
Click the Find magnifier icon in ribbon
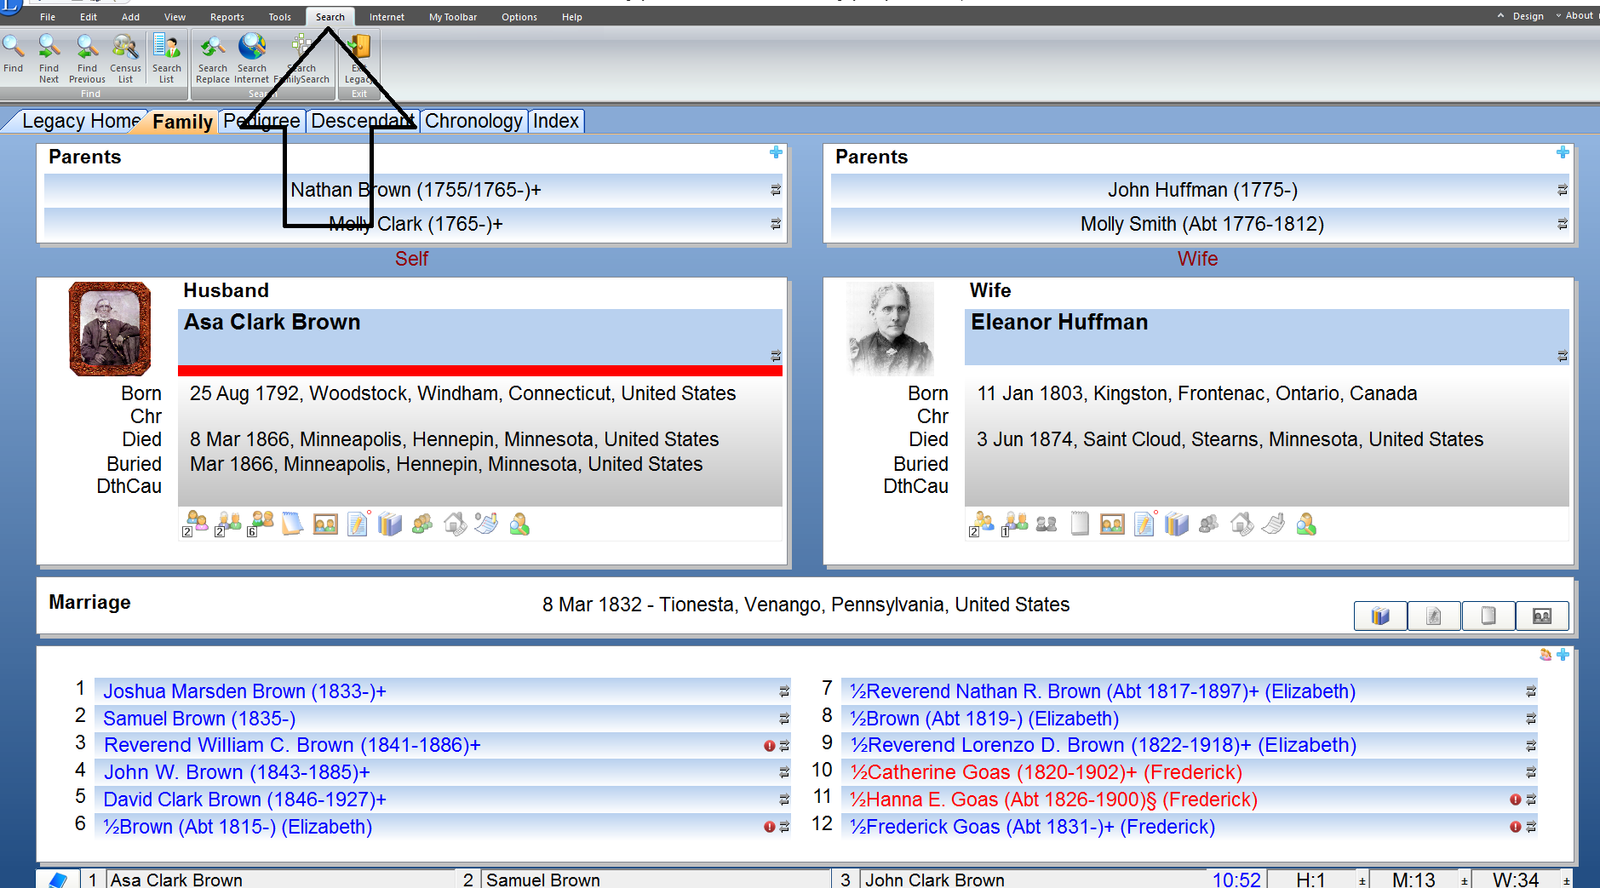point(13,46)
